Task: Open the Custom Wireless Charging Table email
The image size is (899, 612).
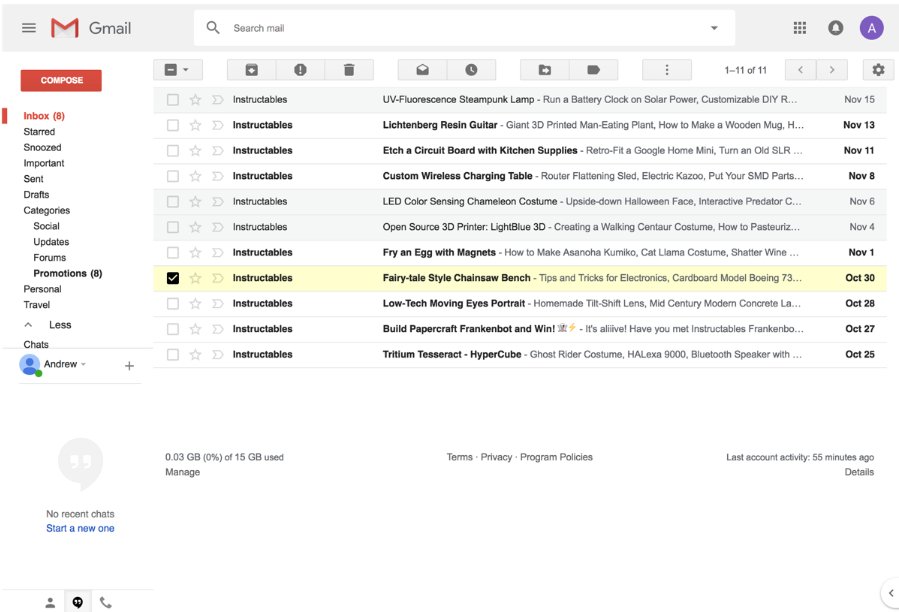Action: (519, 176)
